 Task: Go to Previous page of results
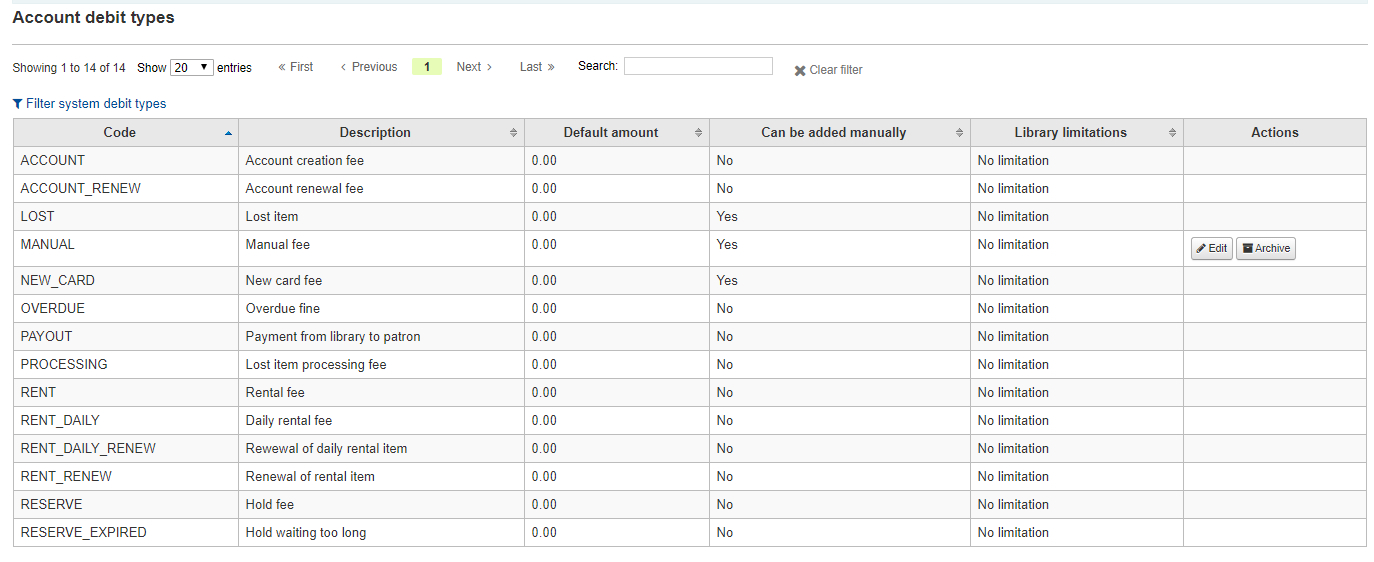click(x=369, y=67)
